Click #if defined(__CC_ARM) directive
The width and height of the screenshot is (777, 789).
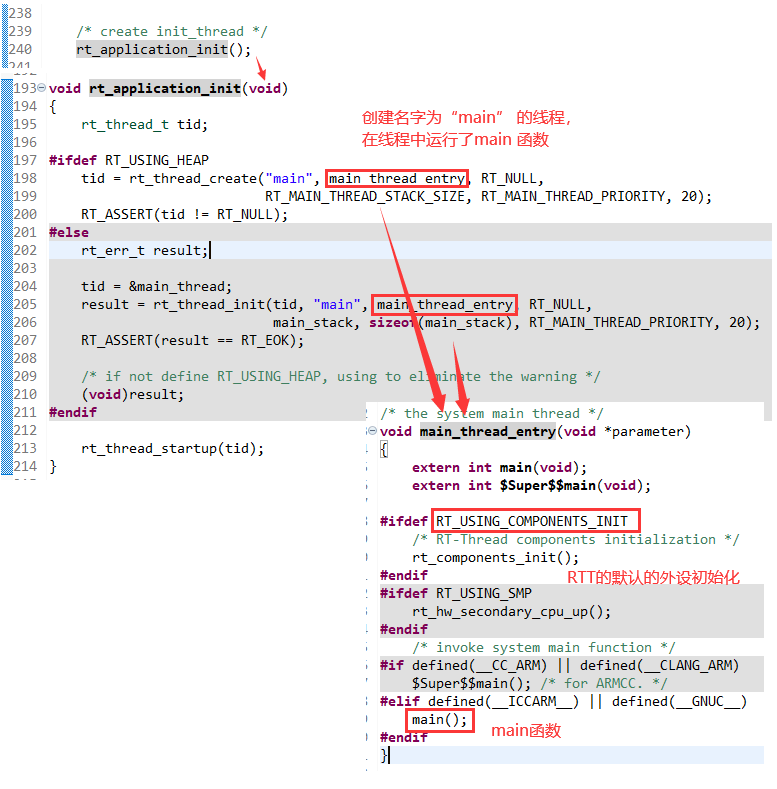tap(559, 665)
